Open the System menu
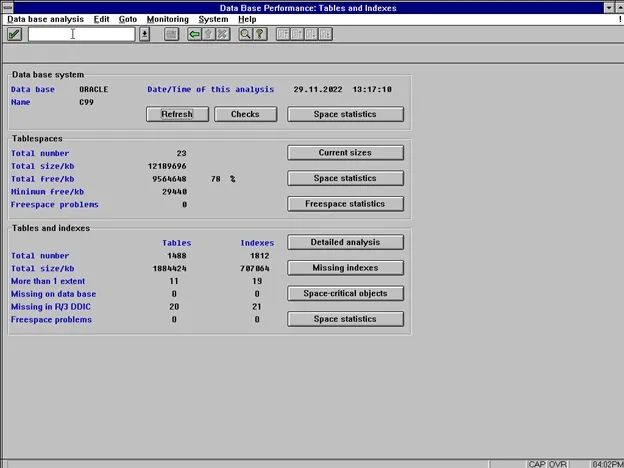Viewport: 624px width, 468px height. (x=212, y=19)
